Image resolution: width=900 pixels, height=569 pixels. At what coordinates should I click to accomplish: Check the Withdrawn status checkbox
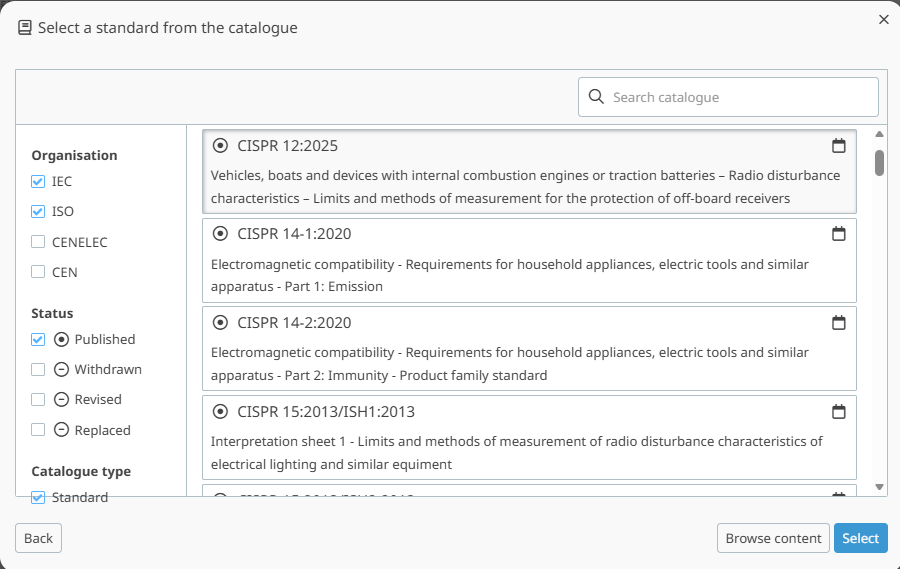pyautogui.click(x=38, y=369)
